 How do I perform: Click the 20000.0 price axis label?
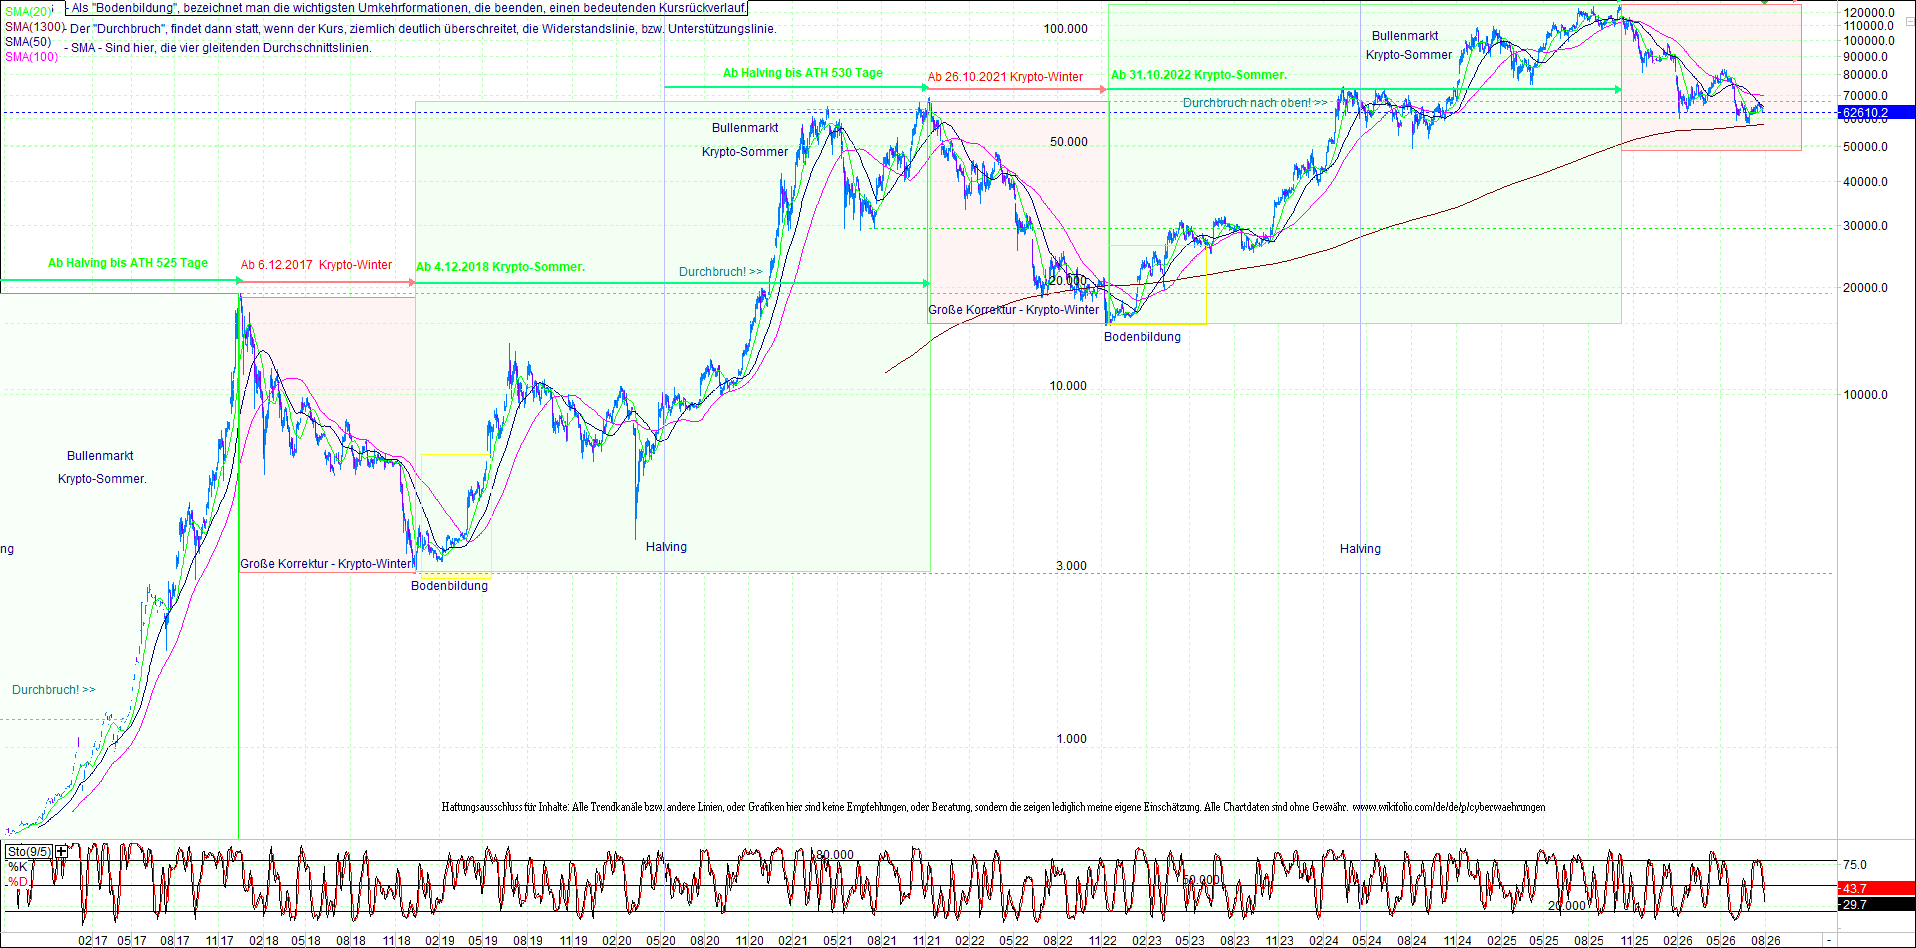click(1866, 288)
